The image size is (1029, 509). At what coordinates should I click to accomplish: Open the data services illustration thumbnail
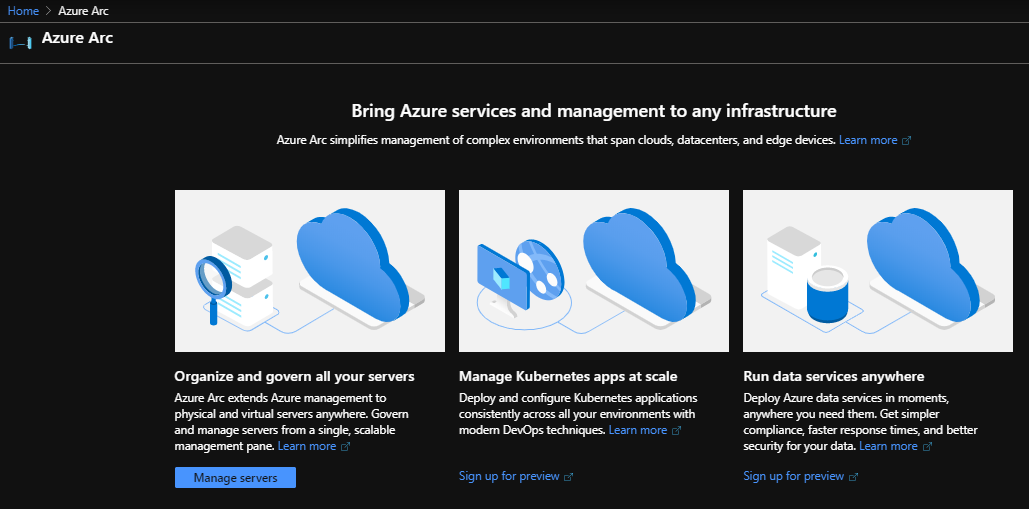(x=878, y=271)
